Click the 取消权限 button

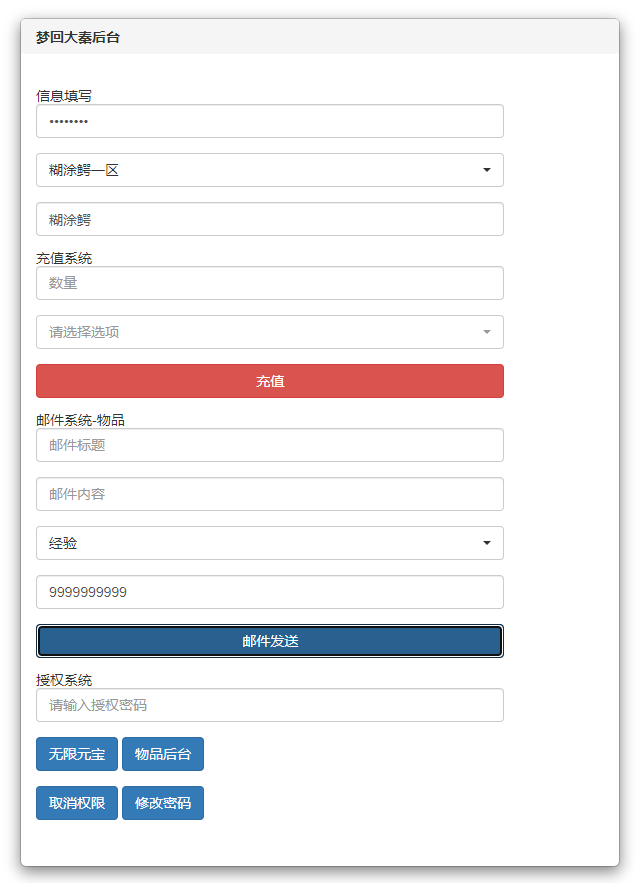coord(77,804)
